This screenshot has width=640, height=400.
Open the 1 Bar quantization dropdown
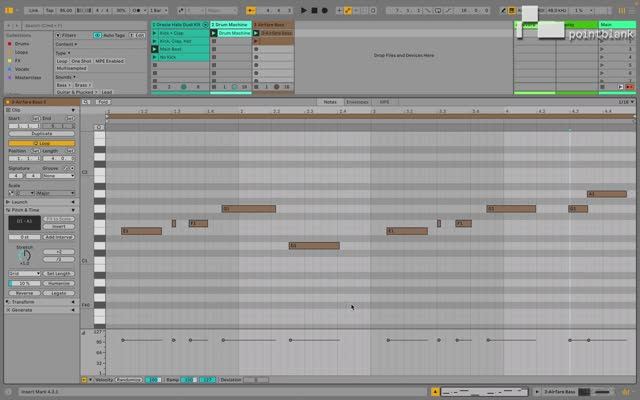[x=158, y=10]
